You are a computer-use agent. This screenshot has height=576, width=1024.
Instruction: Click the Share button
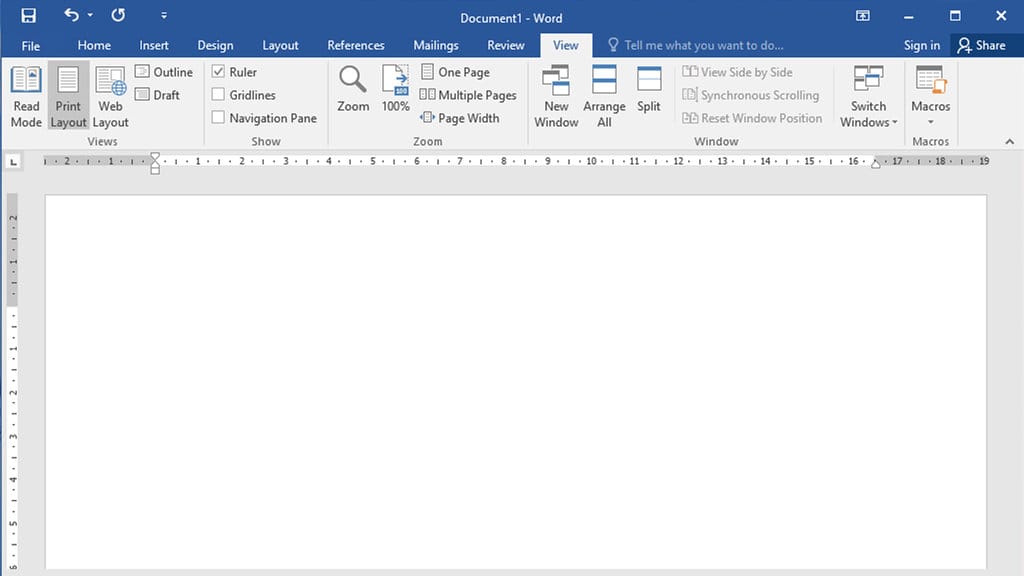[984, 45]
